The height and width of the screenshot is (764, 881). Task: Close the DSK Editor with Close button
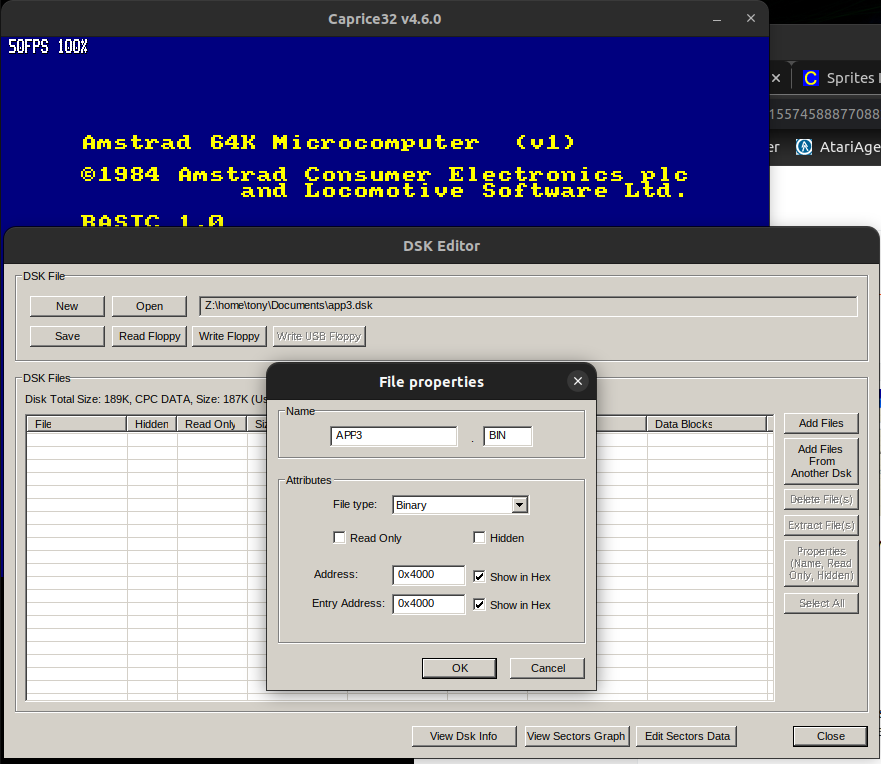click(830, 736)
